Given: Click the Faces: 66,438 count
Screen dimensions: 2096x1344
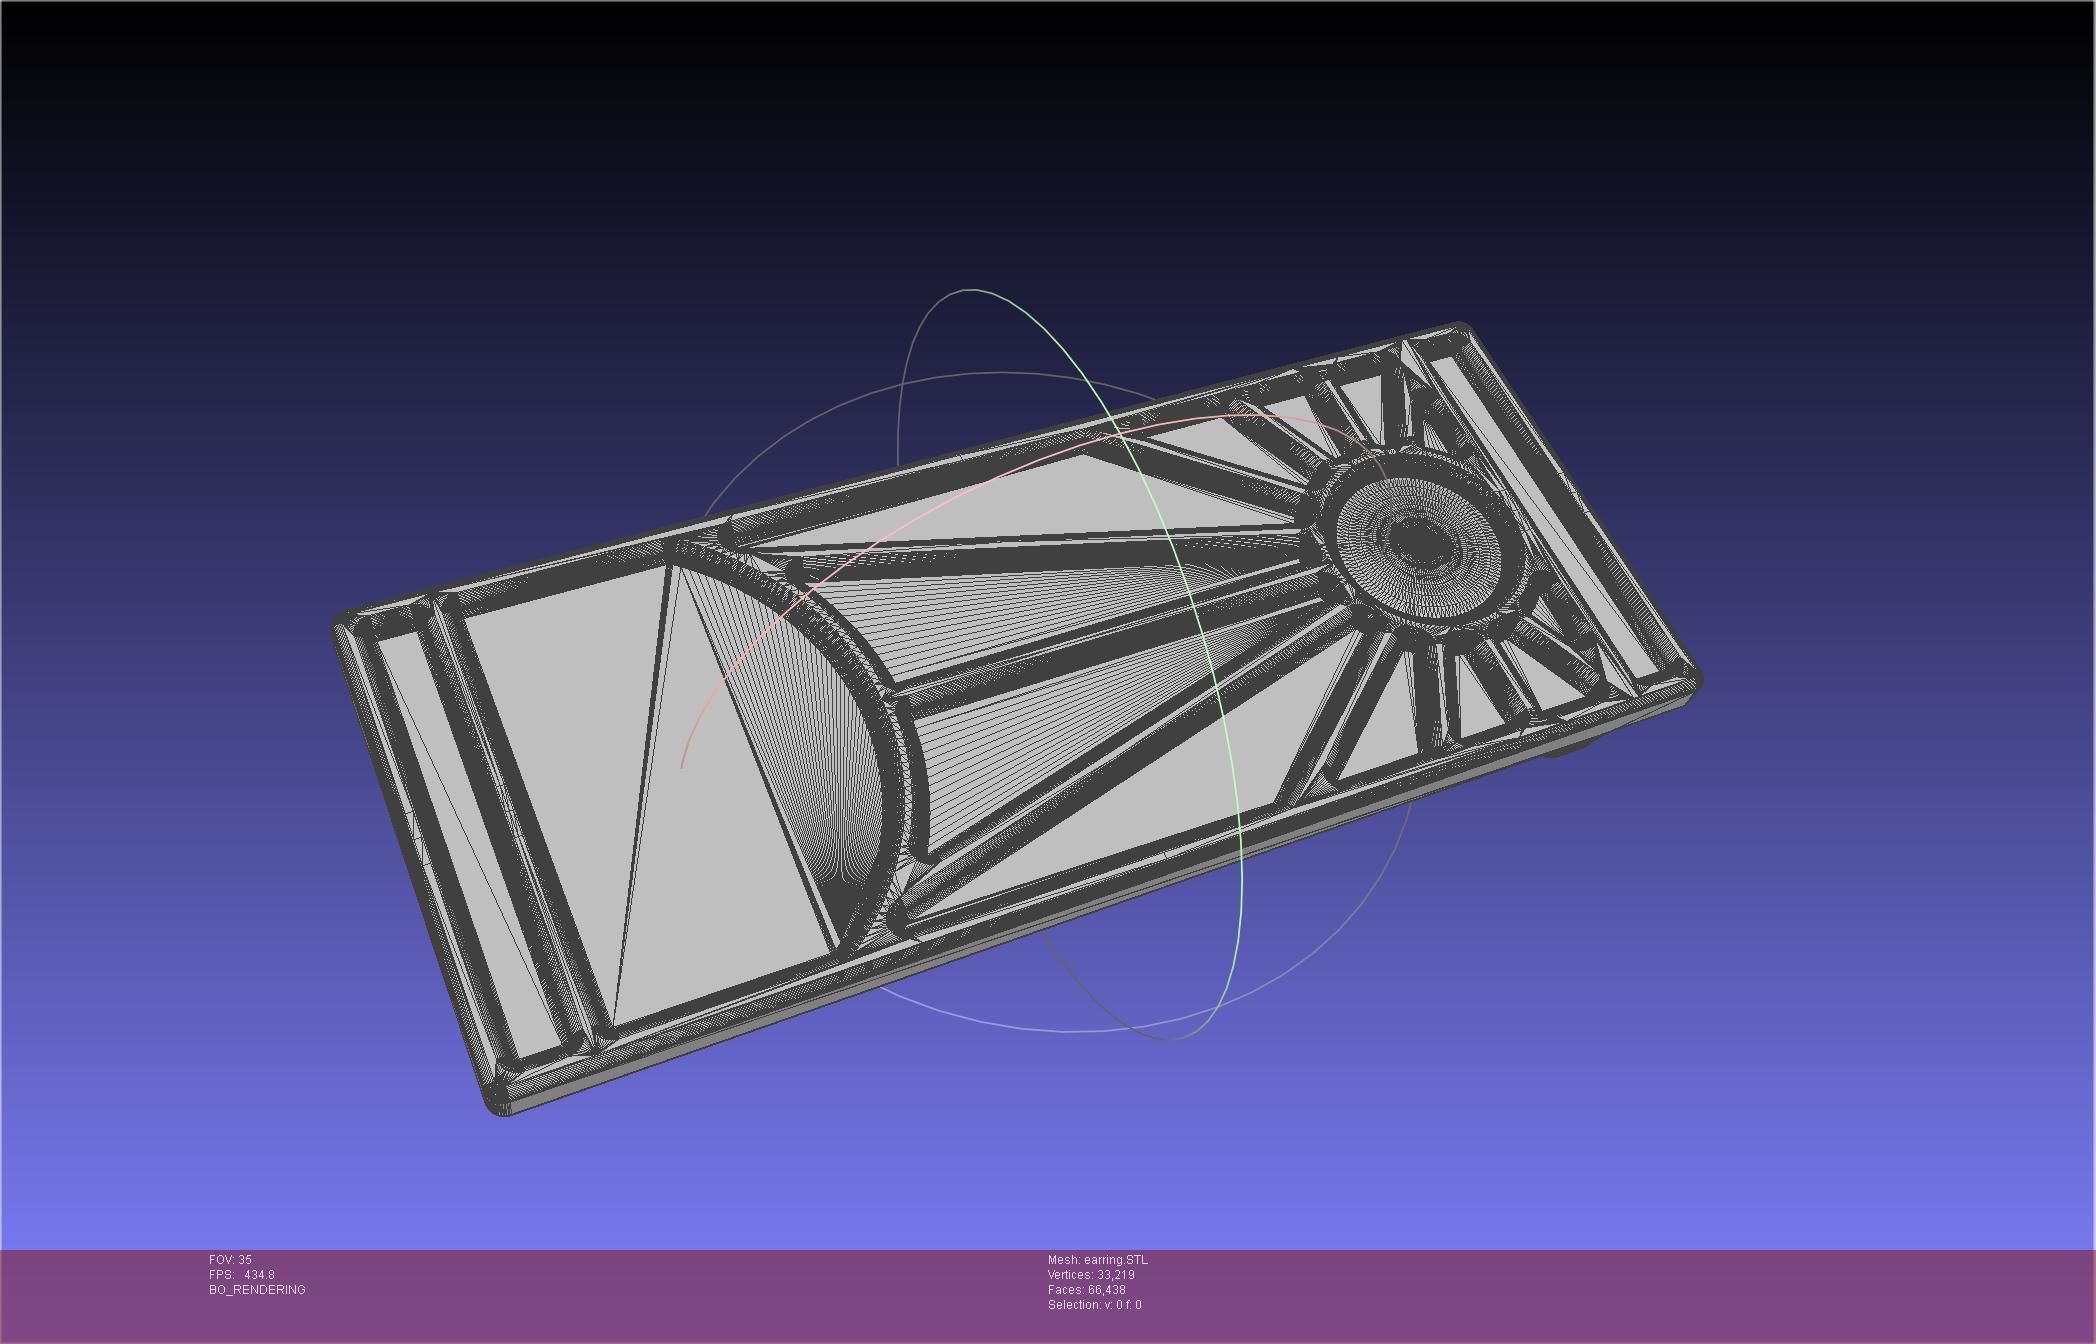Looking at the screenshot, I should tap(1086, 1290).
